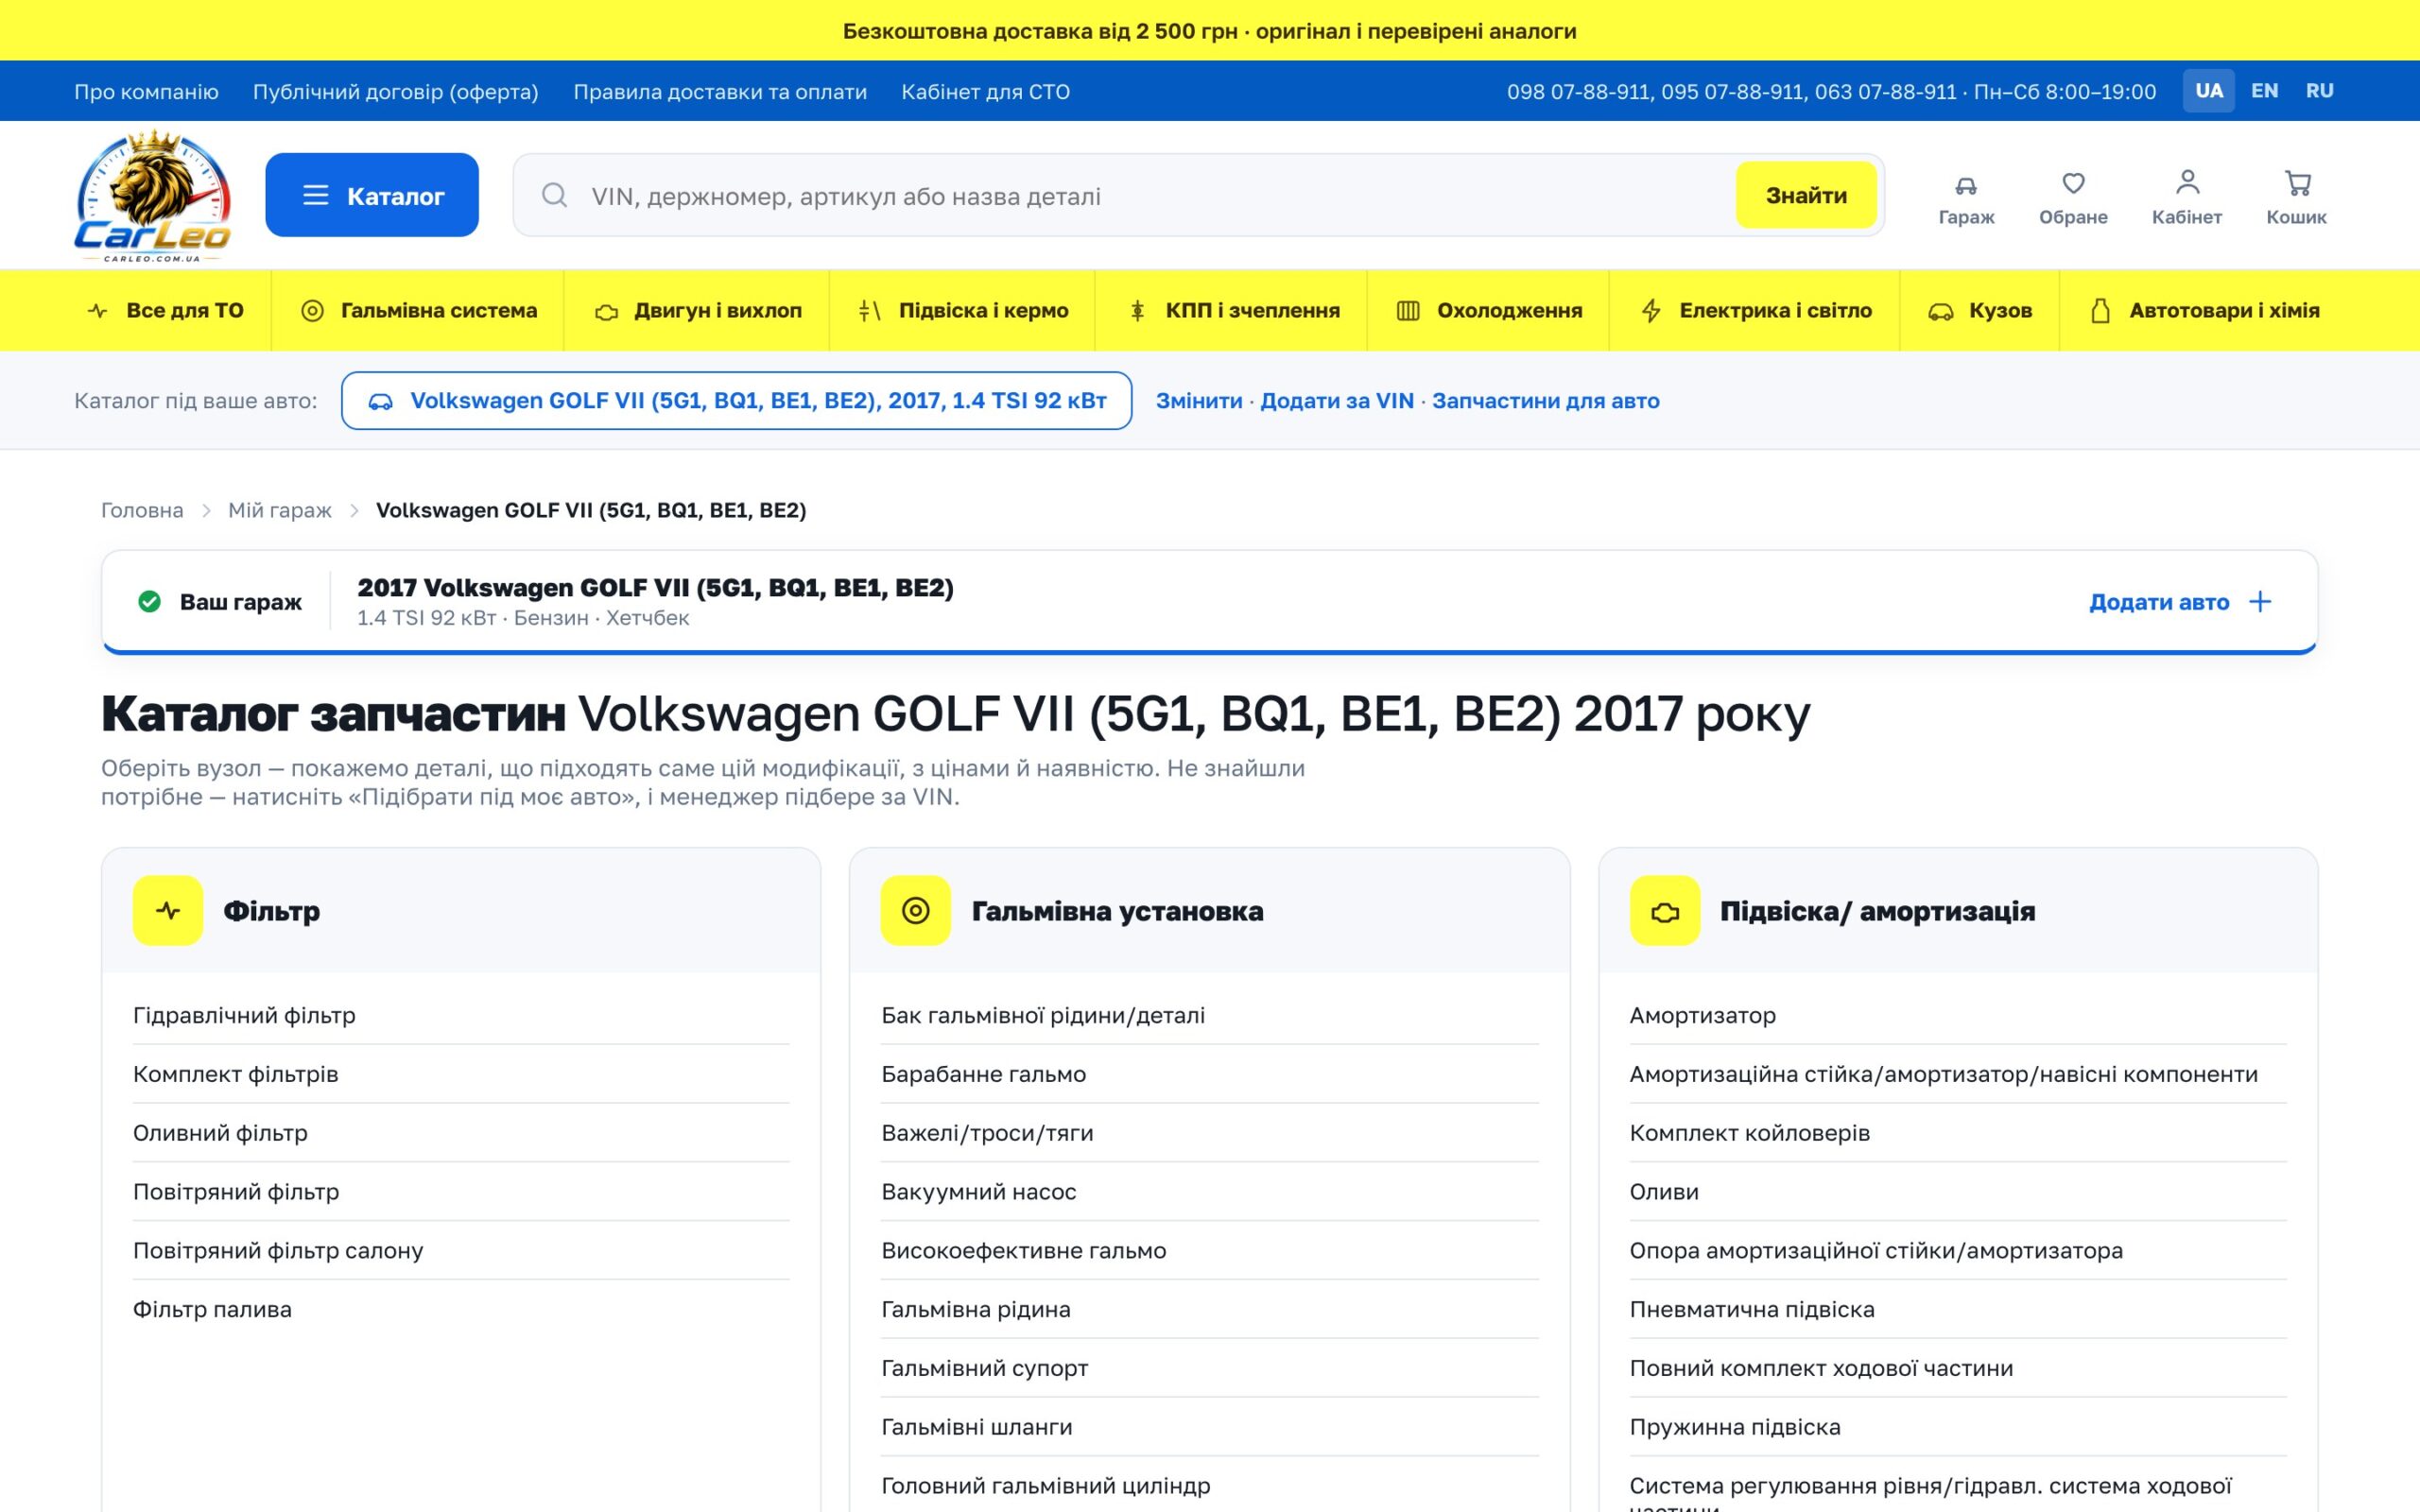This screenshot has width=2420, height=1512.
Task: Open the Каталог menu button
Action: [372, 195]
